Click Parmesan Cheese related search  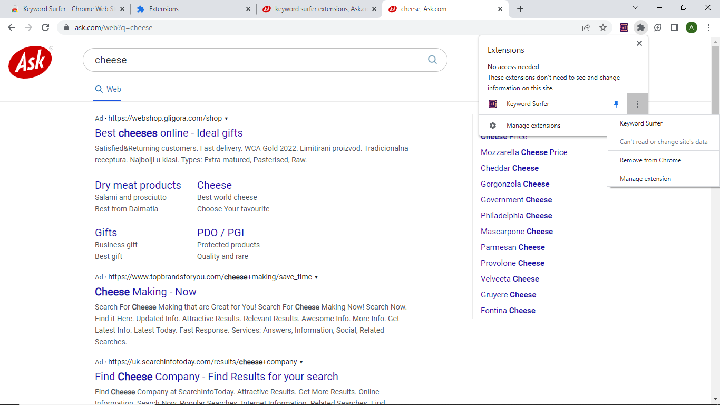[512, 248]
